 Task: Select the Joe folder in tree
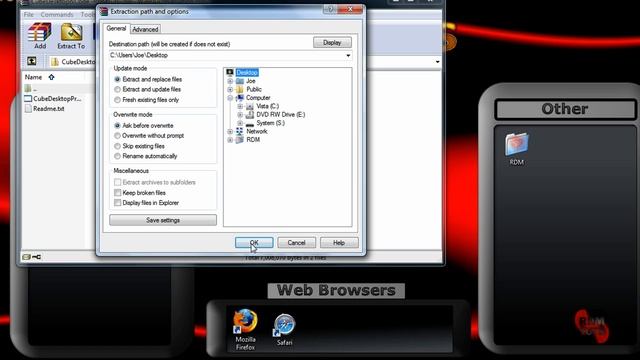tap(250, 81)
